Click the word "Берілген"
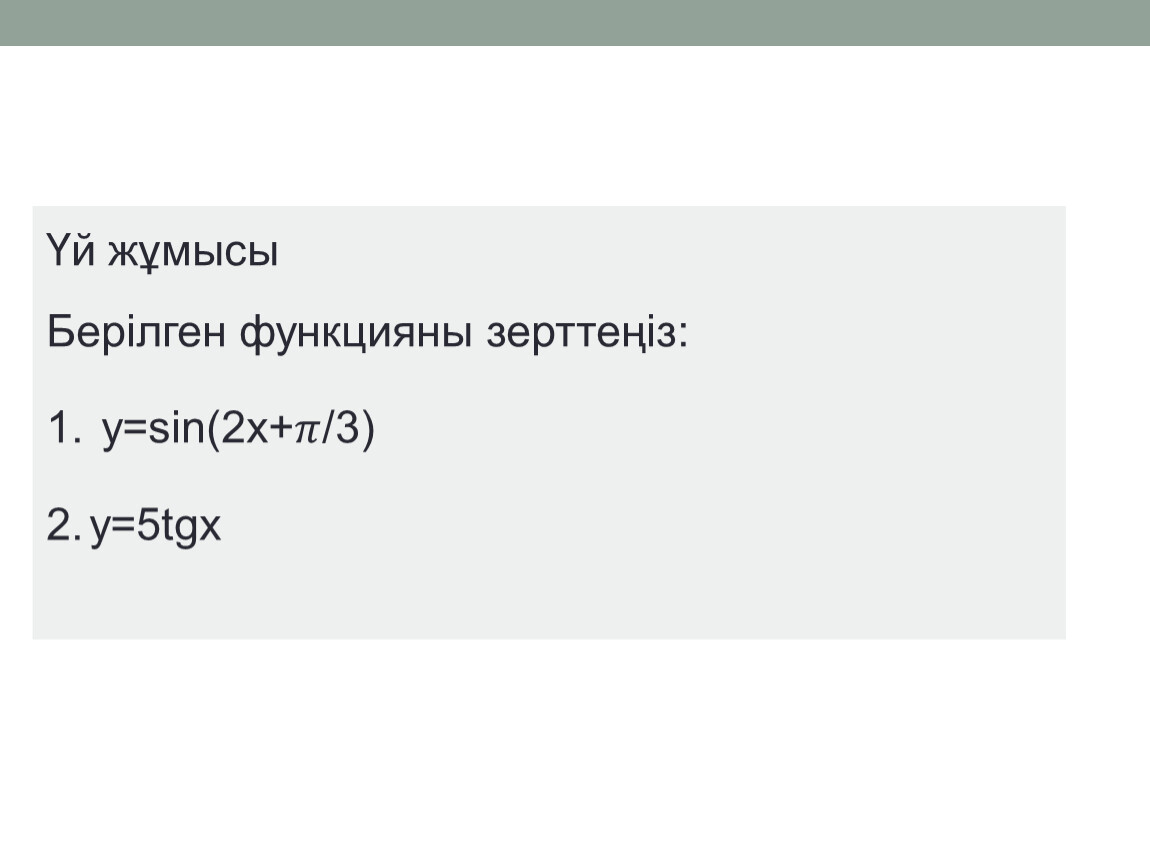This screenshot has height=864, width=1150. tap(136, 332)
